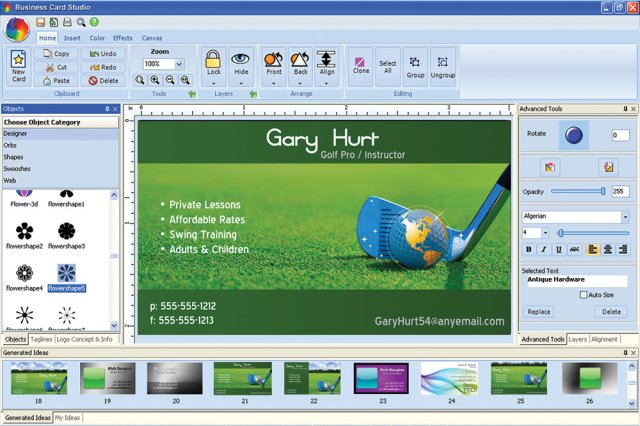The image size is (640, 426).
Task: Switch to the Layers panel tab
Action: [x=577, y=340]
